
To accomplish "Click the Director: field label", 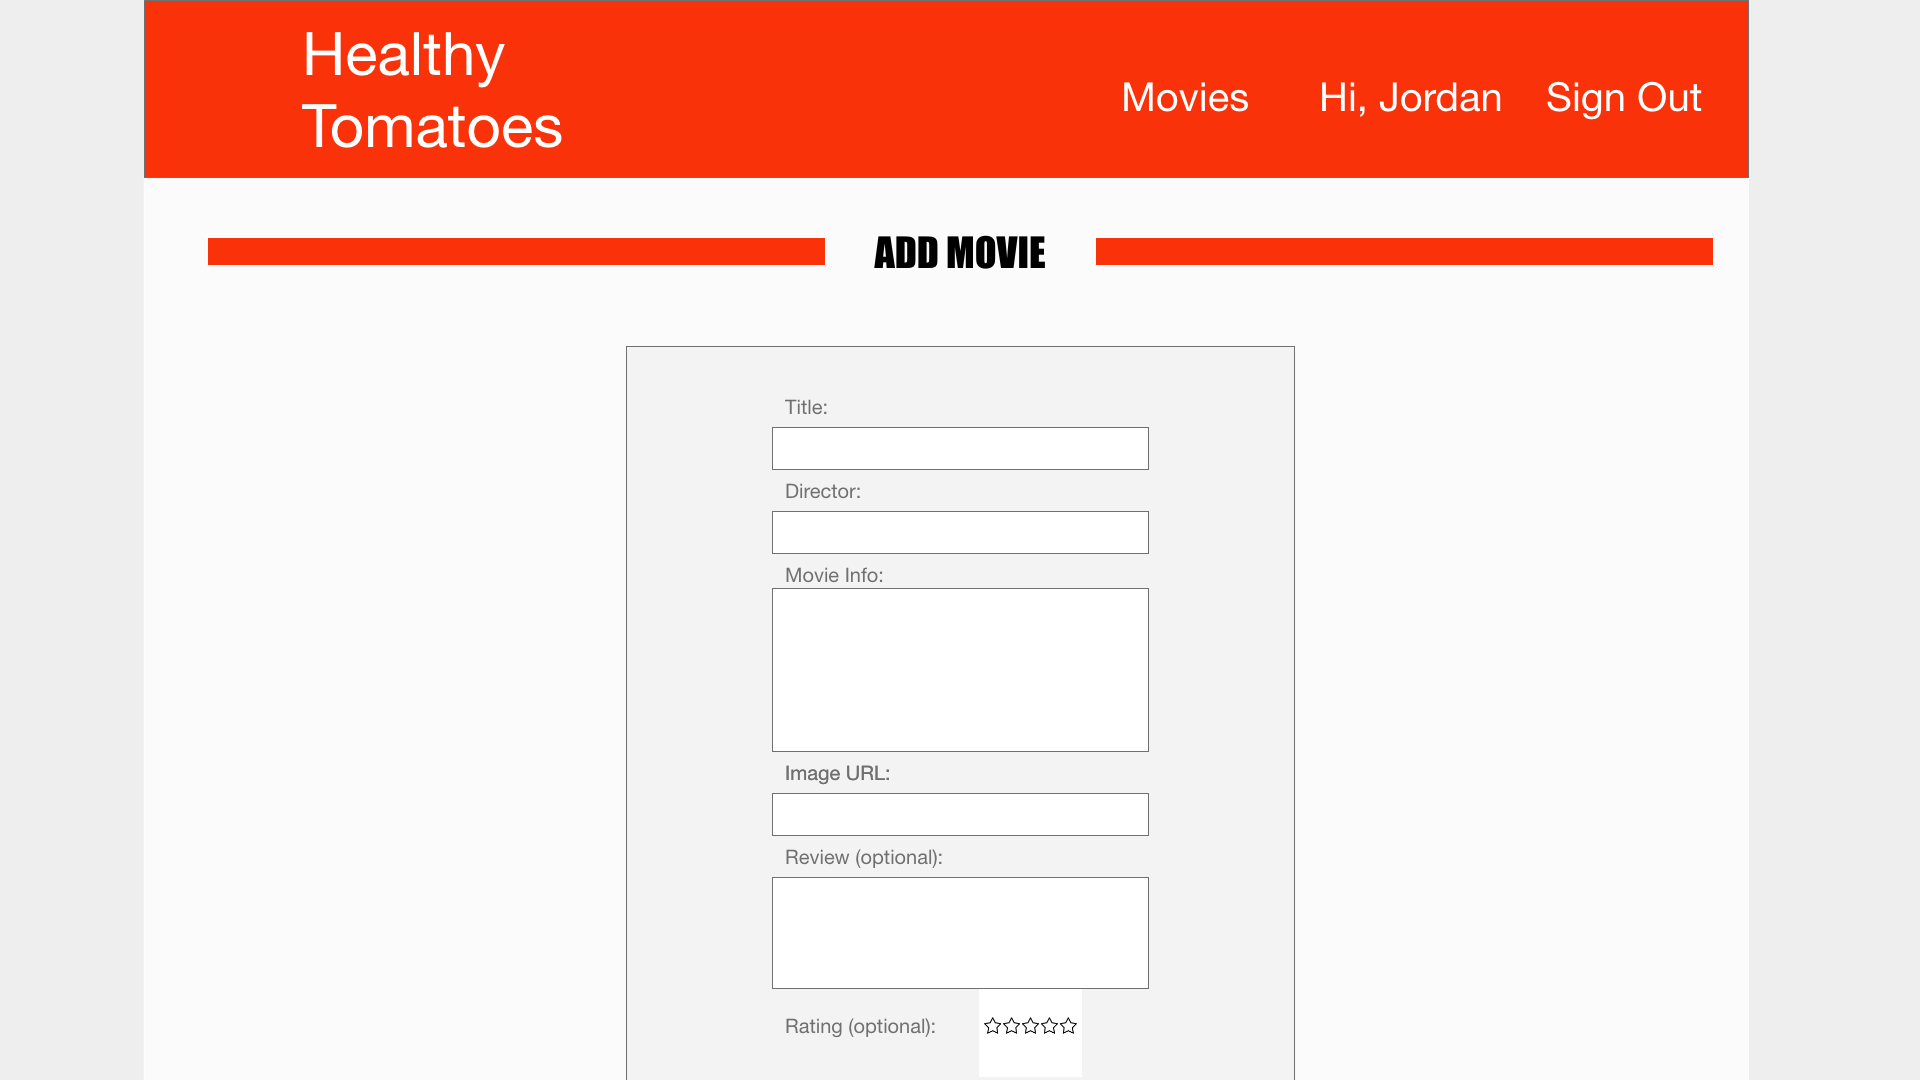I will (822, 491).
